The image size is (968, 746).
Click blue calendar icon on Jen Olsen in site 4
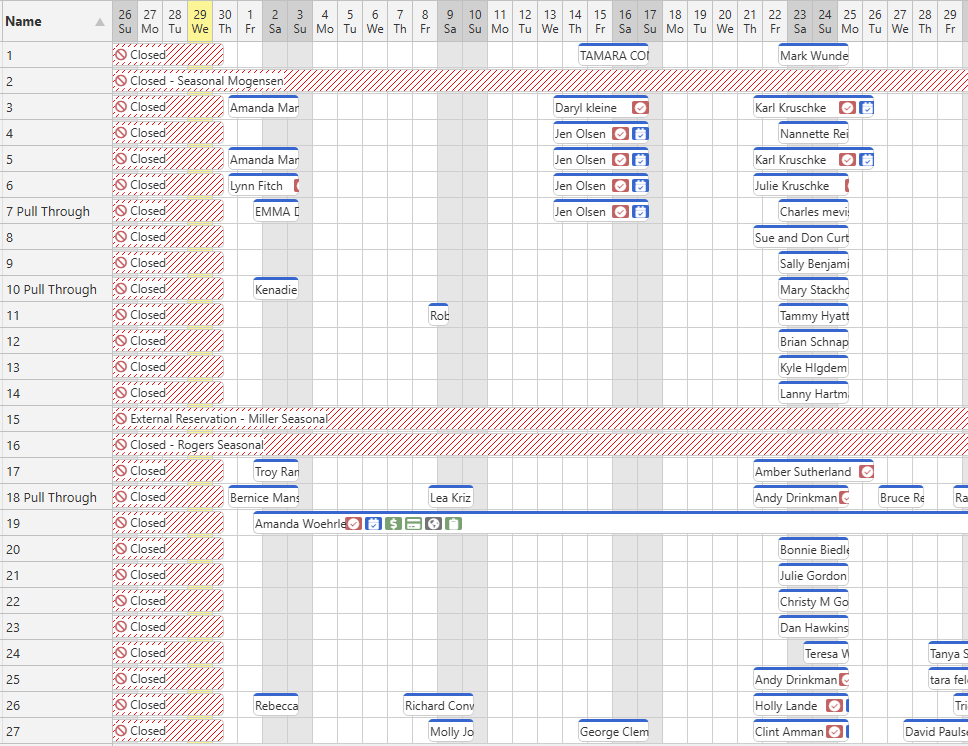pos(640,133)
